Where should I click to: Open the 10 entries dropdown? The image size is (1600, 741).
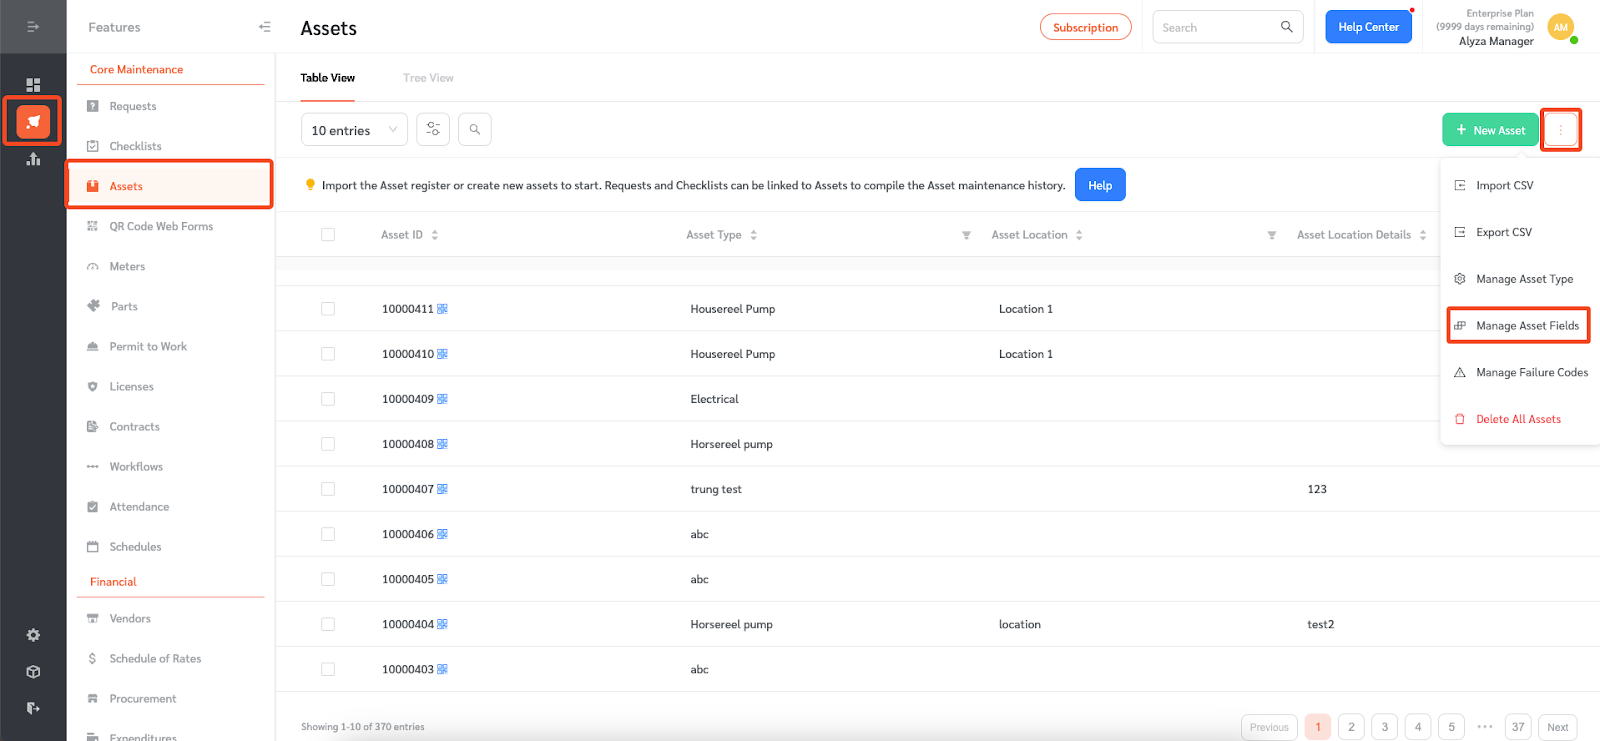click(354, 130)
